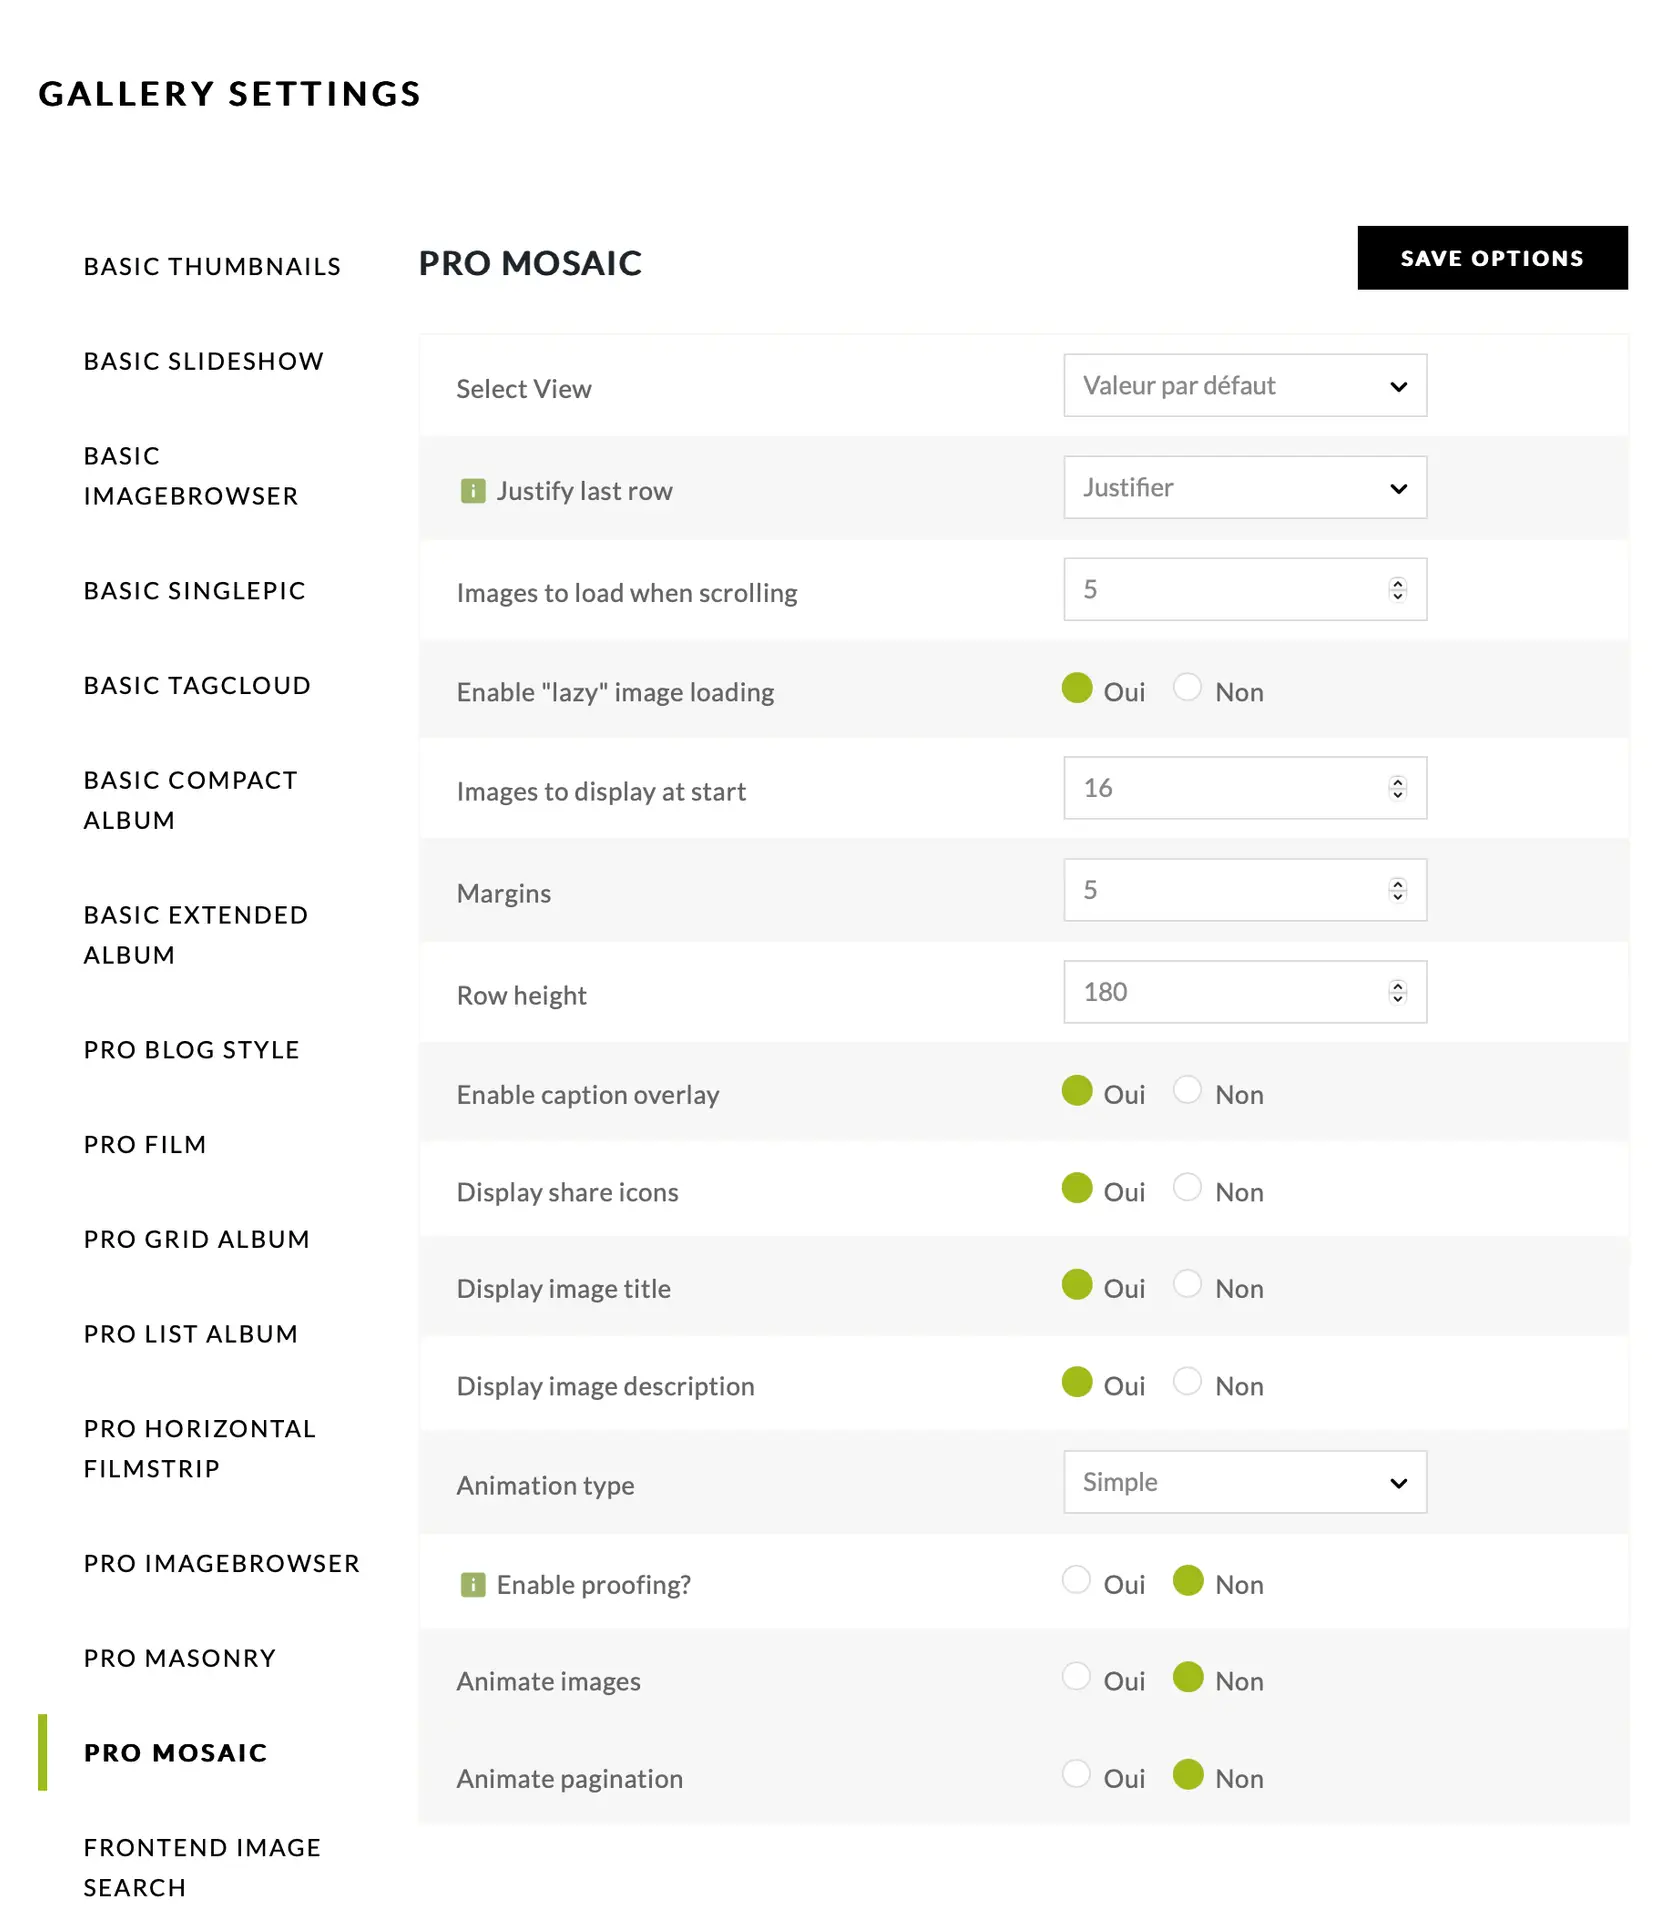Click stepper for Images to load when scrolling

point(1397,590)
